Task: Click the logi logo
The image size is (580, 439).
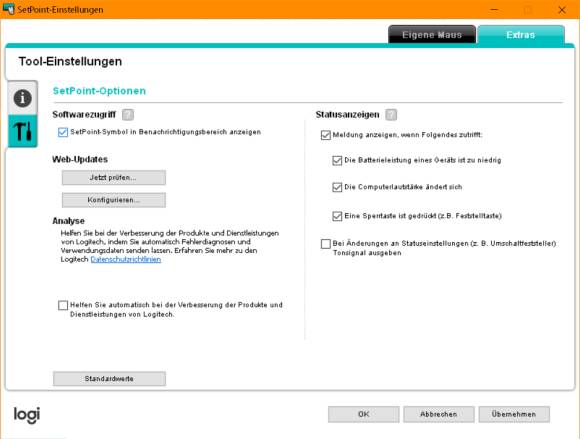Action: 27,415
